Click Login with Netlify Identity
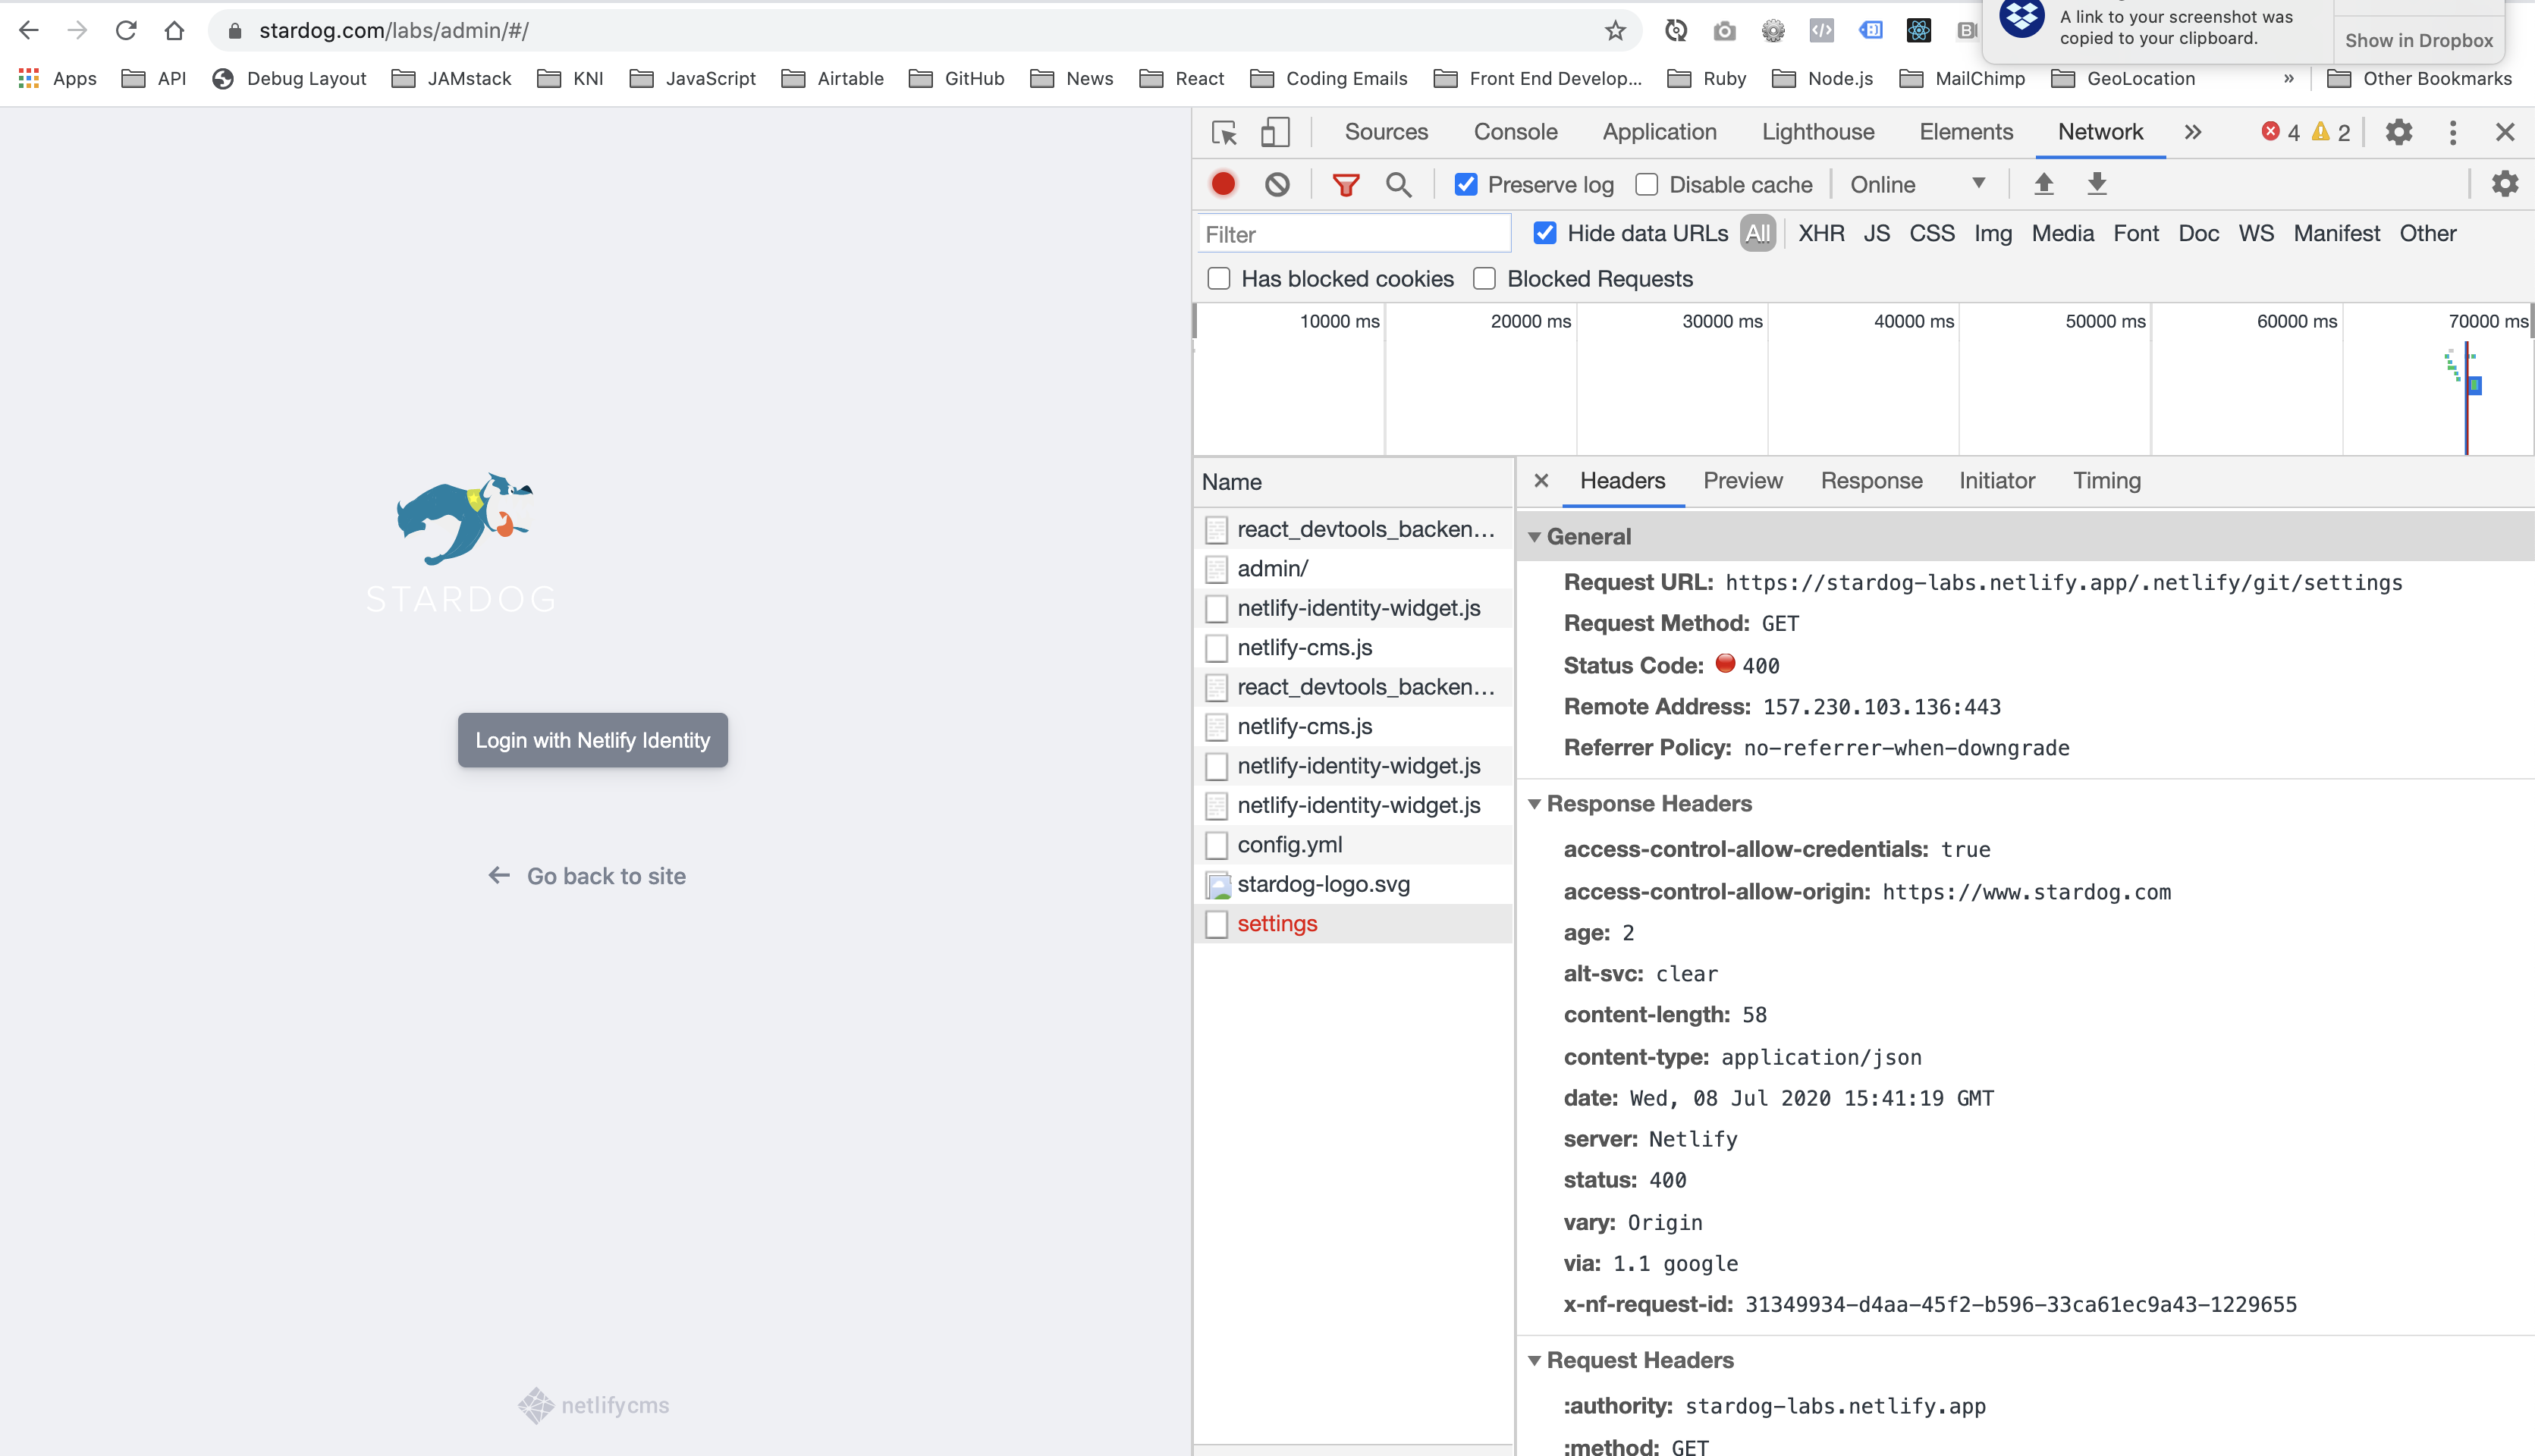Viewport: 2535px width, 1456px height. point(592,740)
